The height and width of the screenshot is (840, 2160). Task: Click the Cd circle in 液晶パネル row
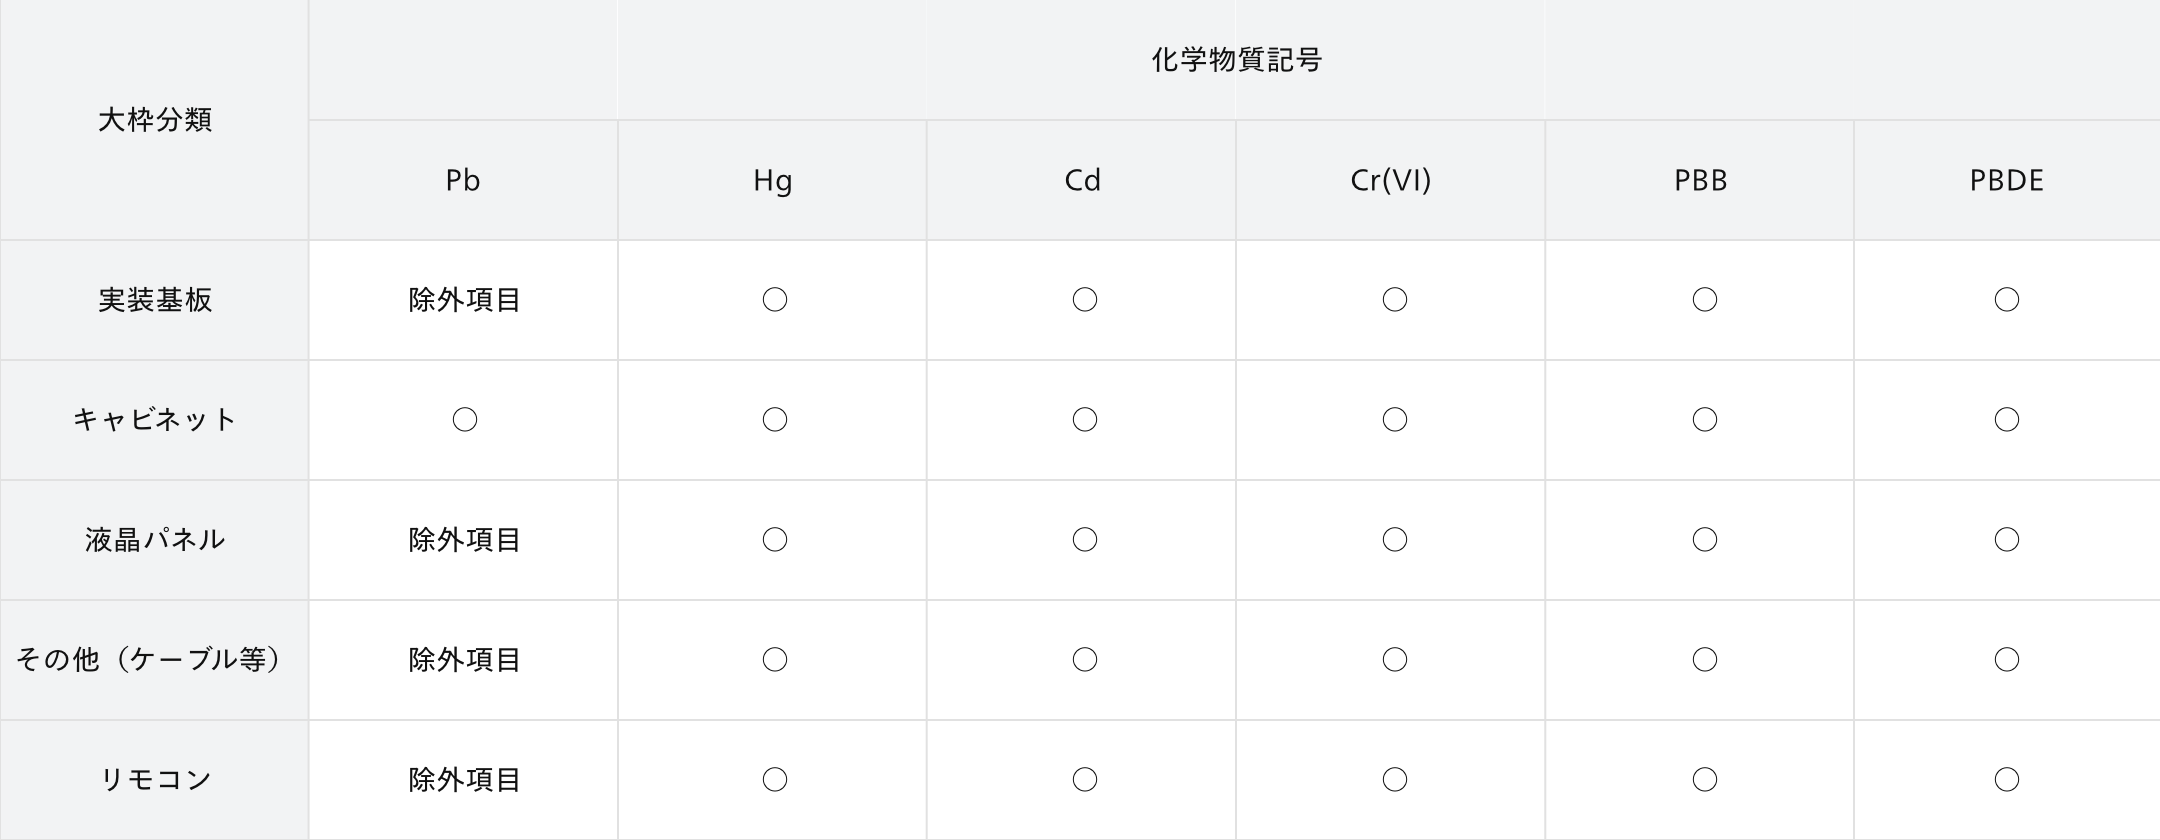pyautogui.click(x=1085, y=540)
